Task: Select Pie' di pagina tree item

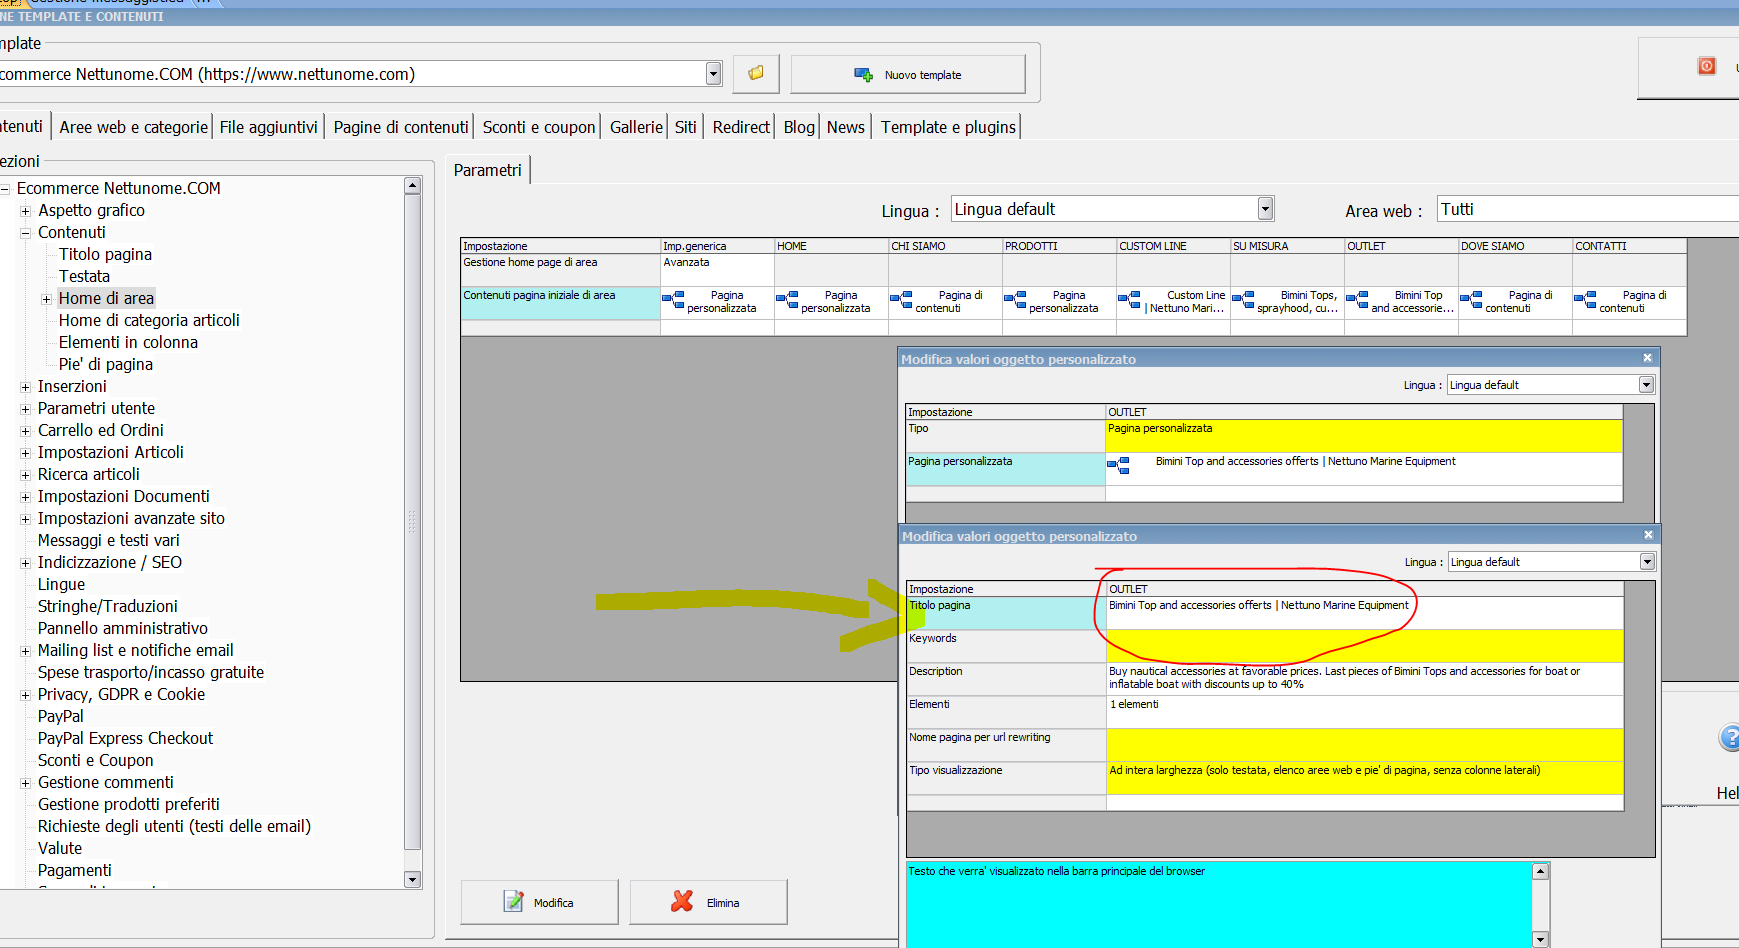Action: coord(105,364)
